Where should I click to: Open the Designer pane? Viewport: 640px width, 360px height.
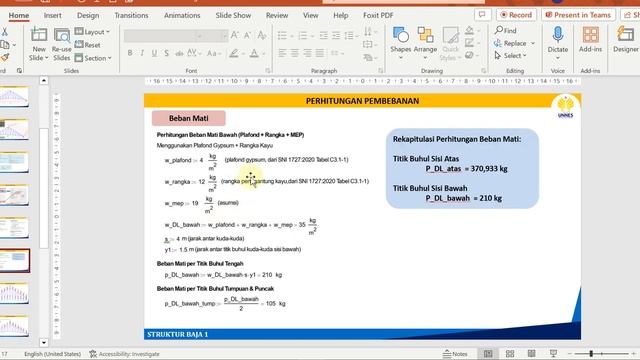(626, 40)
